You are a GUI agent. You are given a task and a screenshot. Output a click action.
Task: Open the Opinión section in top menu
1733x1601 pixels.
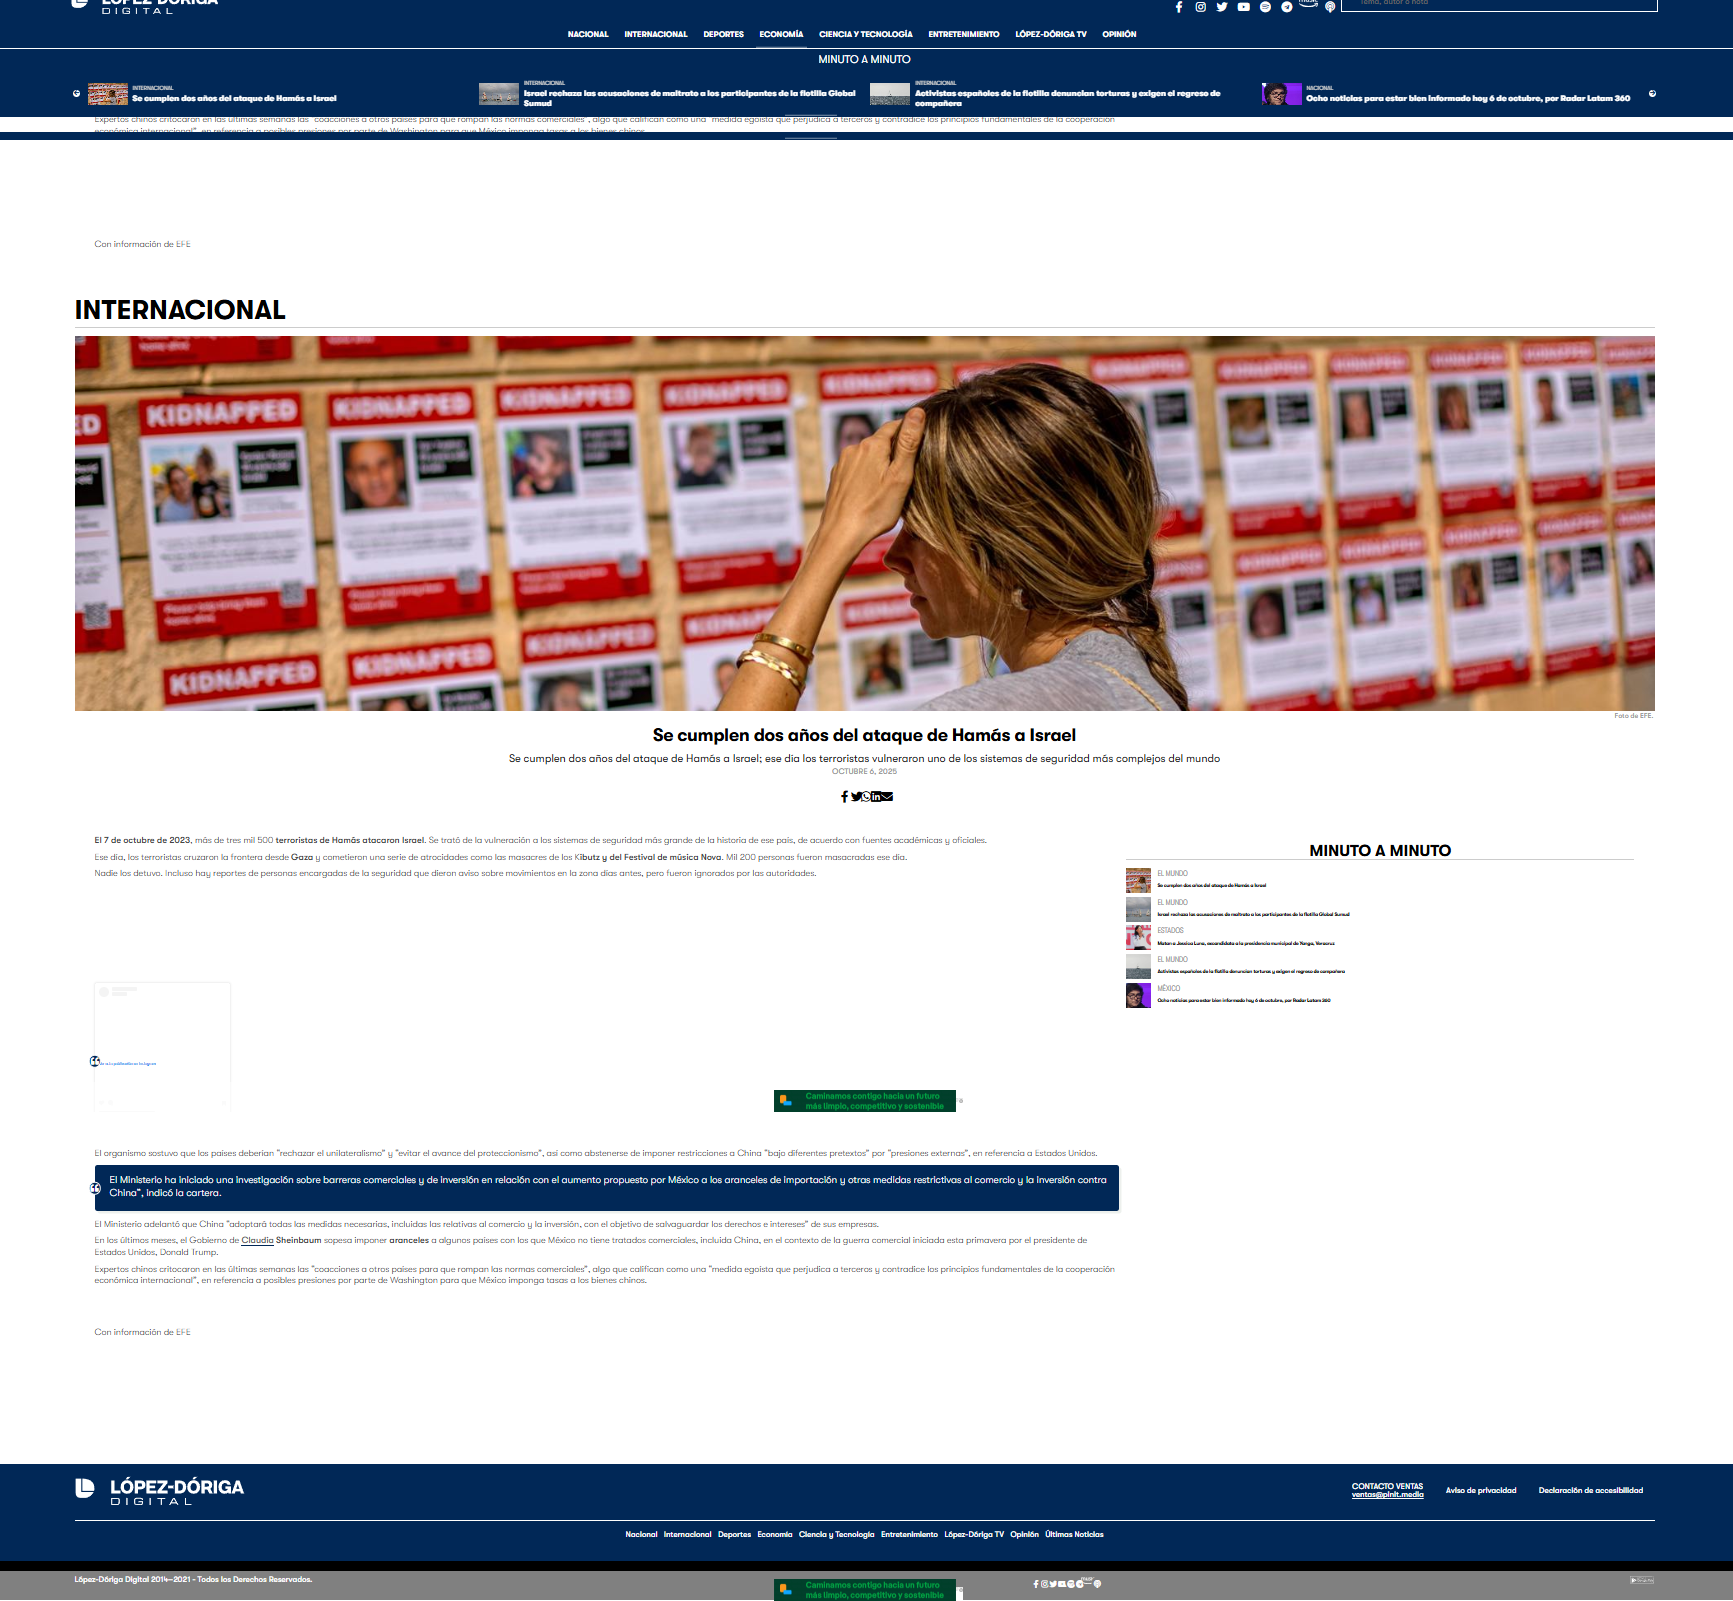(1120, 34)
